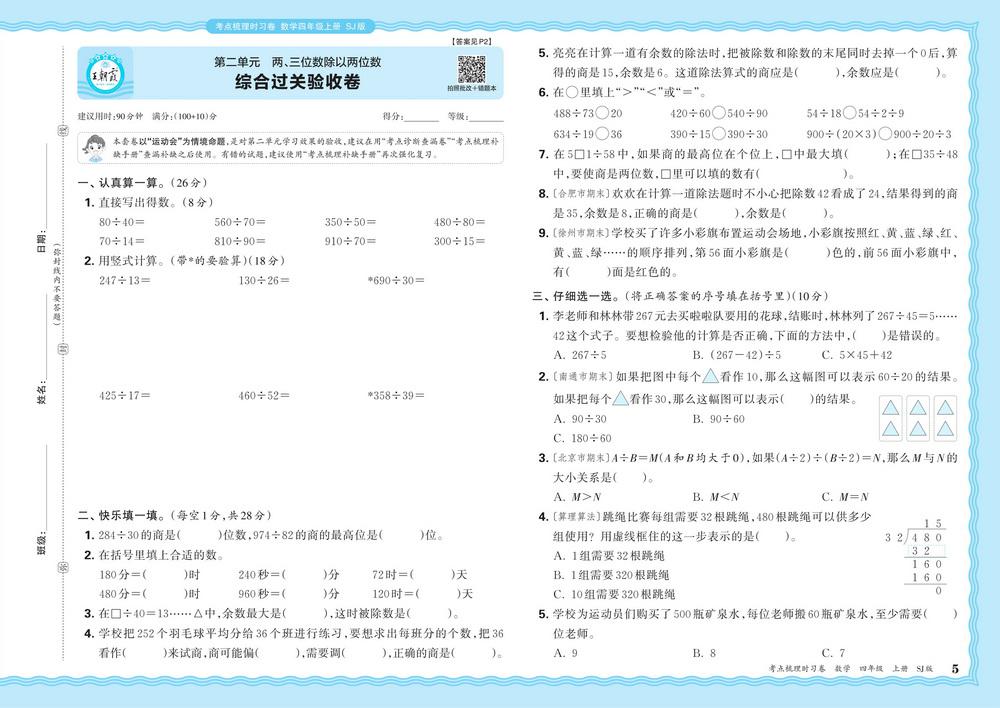
Task: Select option "C. 10组需要320根跳绳"
Action: pyautogui.click(x=614, y=594)
